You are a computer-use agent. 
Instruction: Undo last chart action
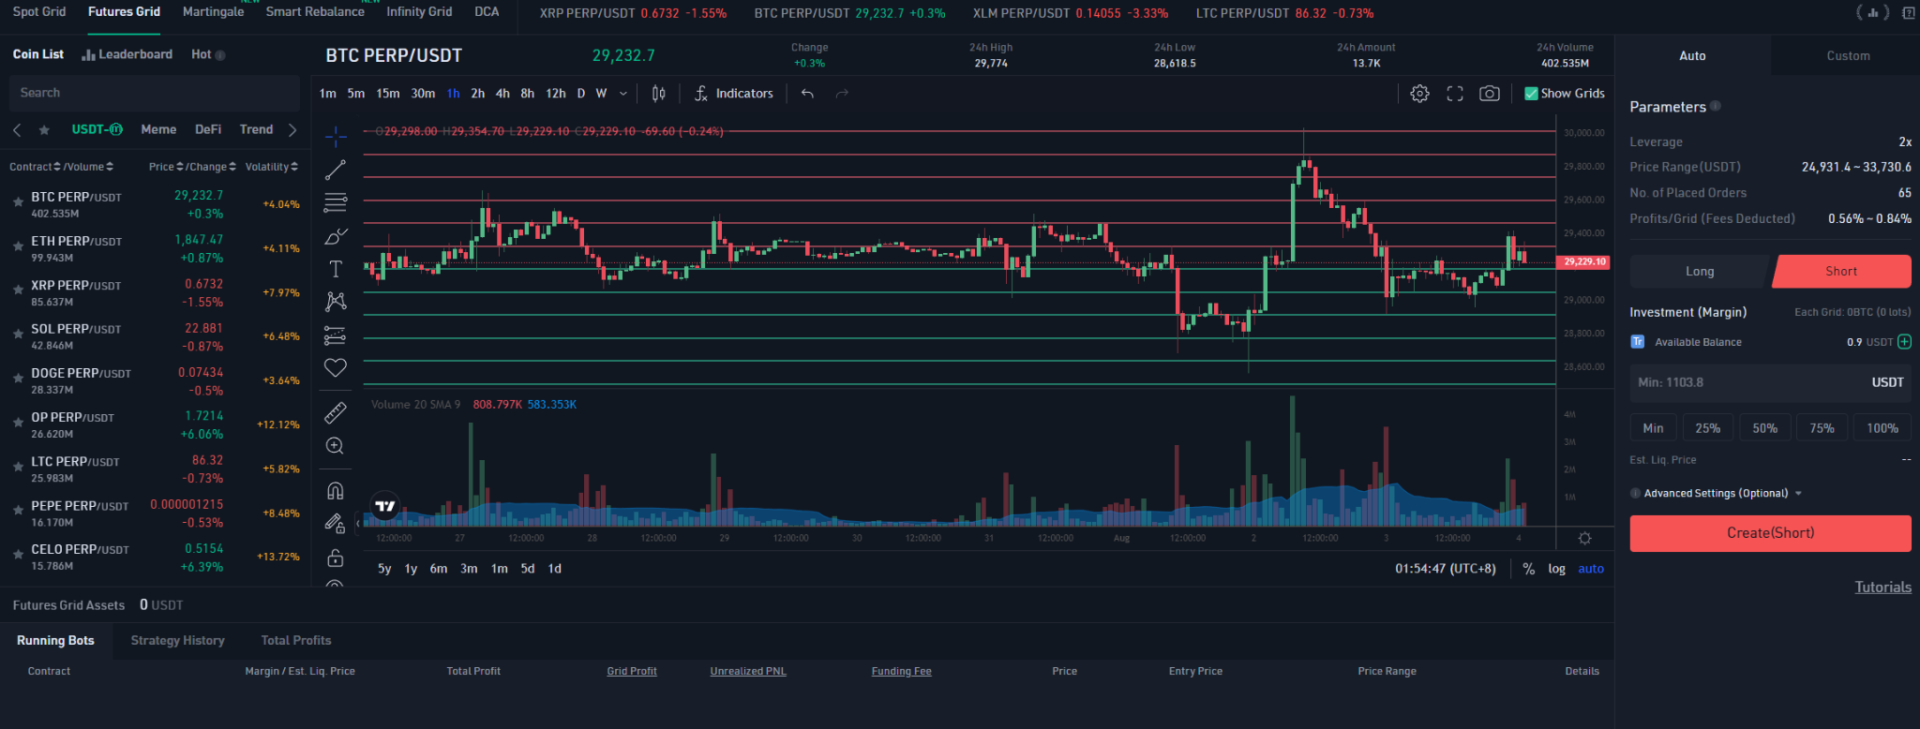(x=807, y=93)
